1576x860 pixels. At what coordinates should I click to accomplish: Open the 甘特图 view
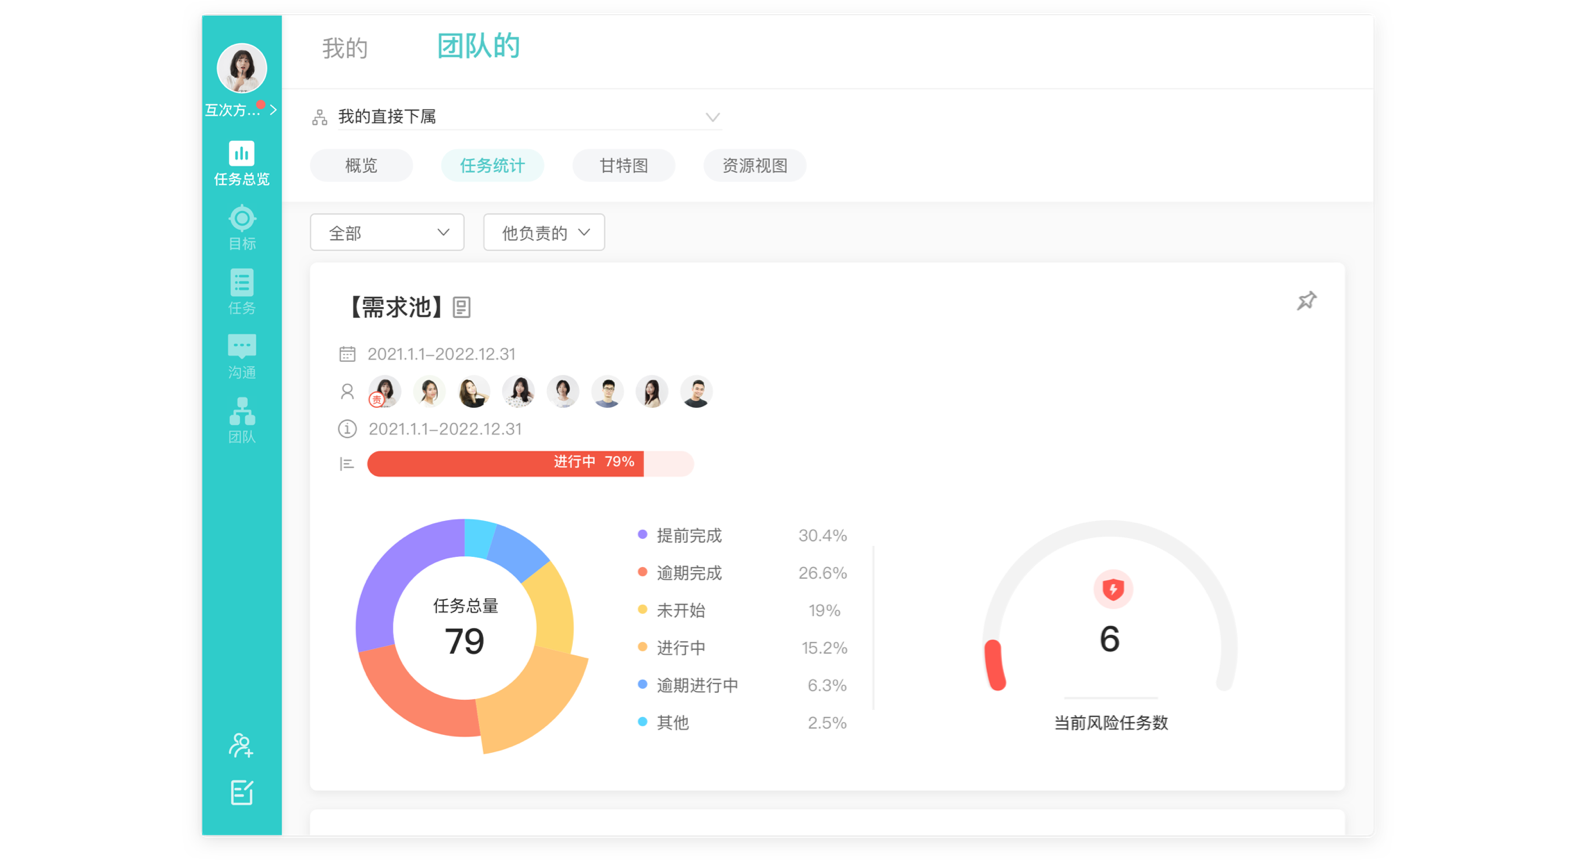coord(624,166)
